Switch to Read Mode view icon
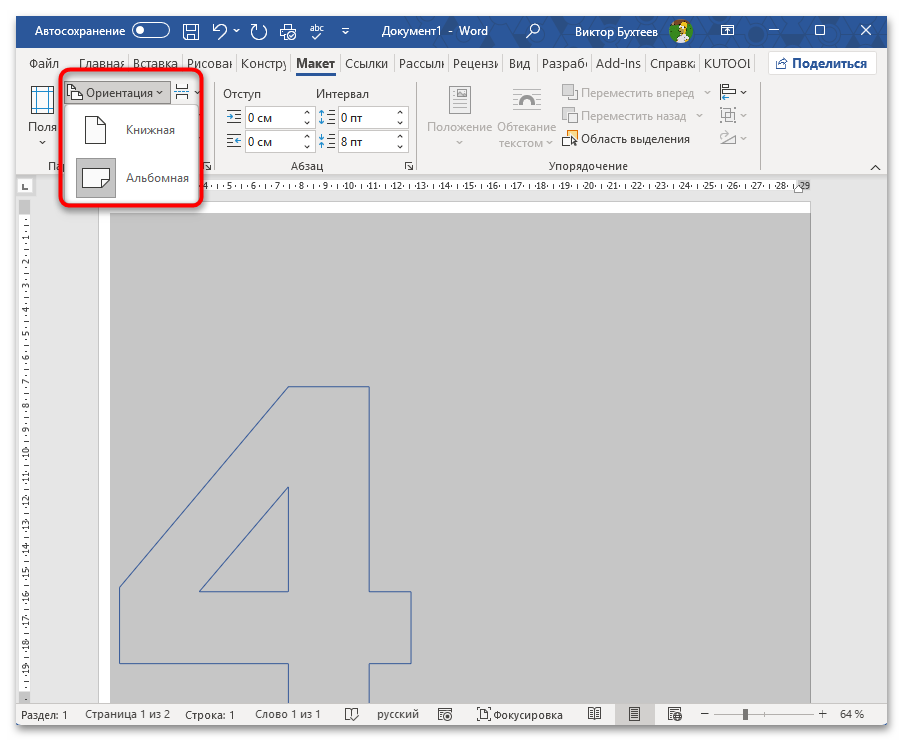 click(594, 715)
